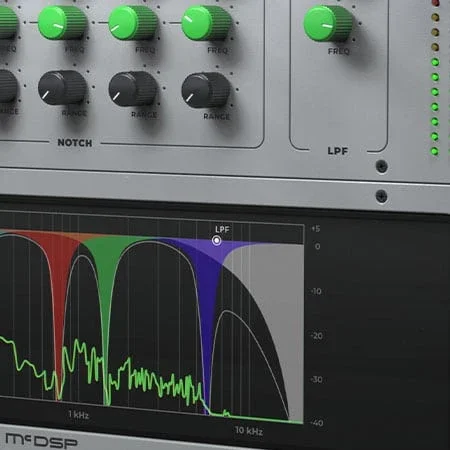Click the -10 scale label
The image size is (450, 450).
pyautogui.click(x=316, y=291)
